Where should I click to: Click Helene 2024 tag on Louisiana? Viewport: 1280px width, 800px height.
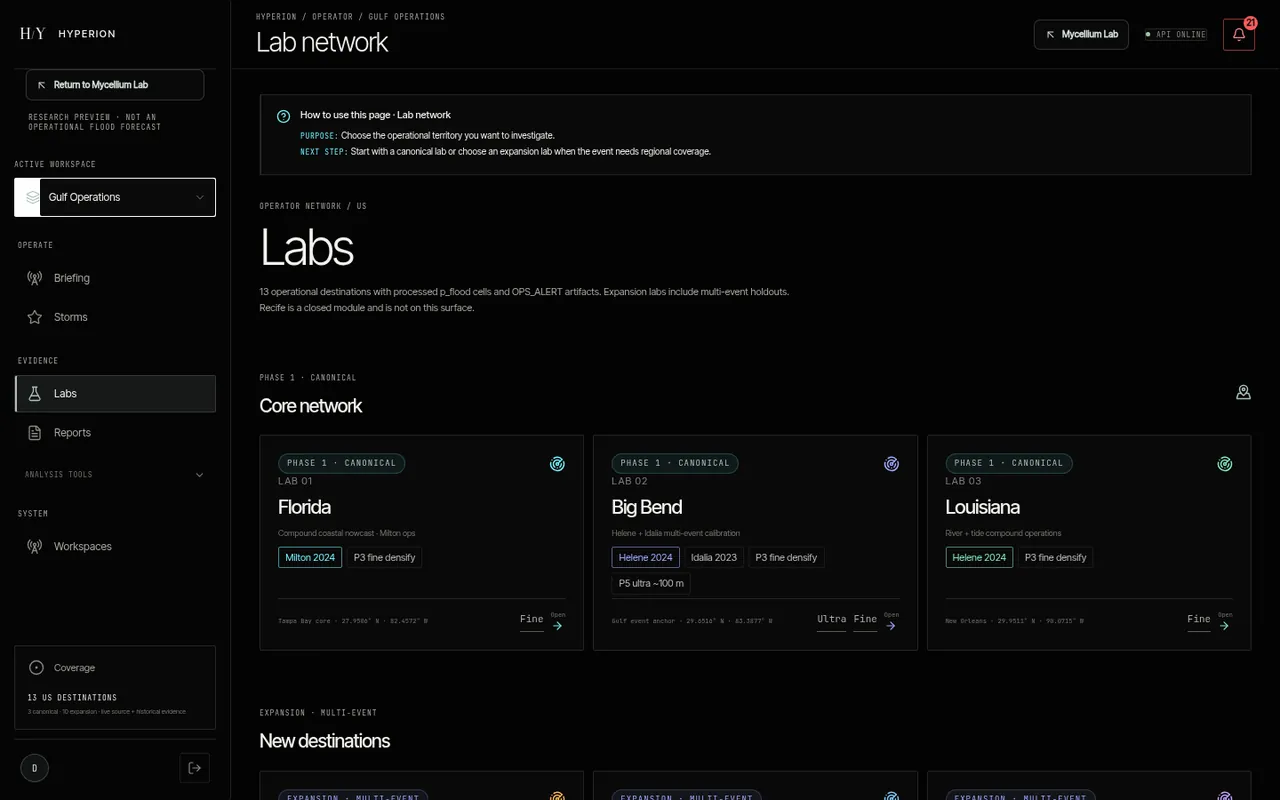[979, 558]
